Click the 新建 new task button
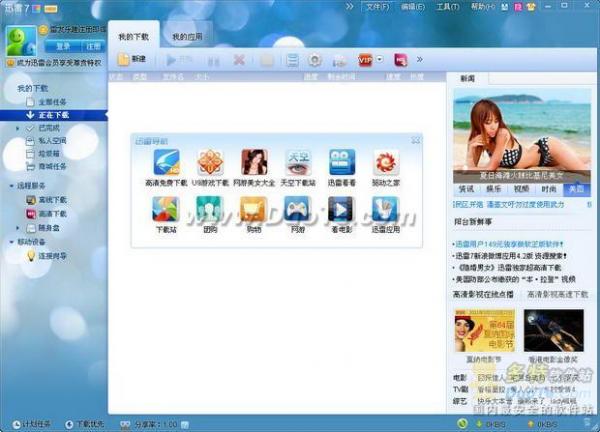The height and width of the screenshot is (432, 600). coord(132,59)
